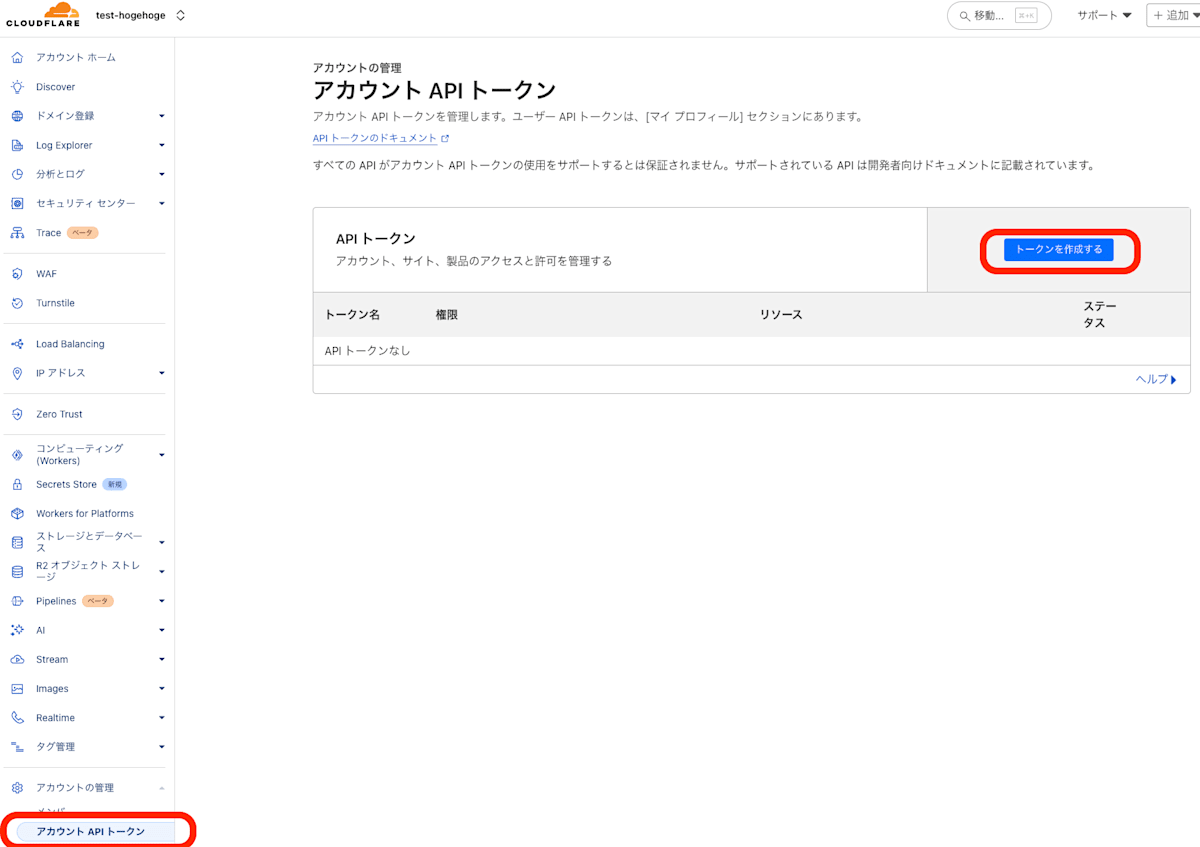
Task: Expand the セキュリティ センター submenu arrow
Action: pyautogui.click(x=162, y=203)
